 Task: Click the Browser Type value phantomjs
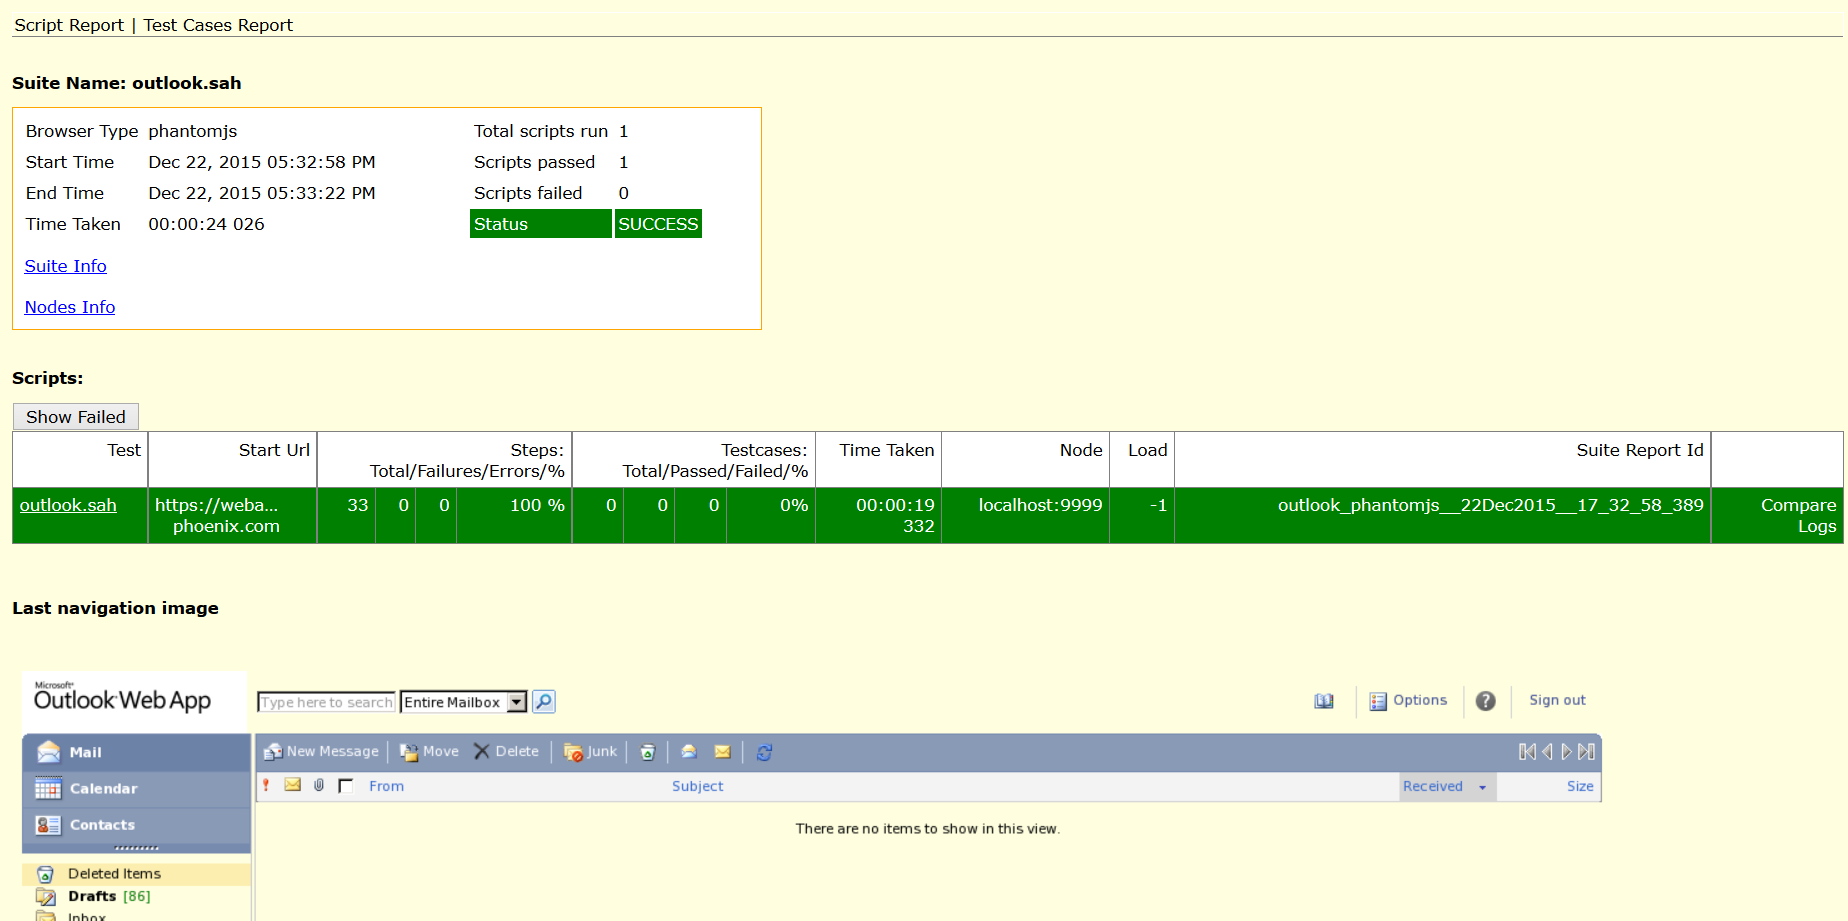pyautogui.click(x=193, y=131)
